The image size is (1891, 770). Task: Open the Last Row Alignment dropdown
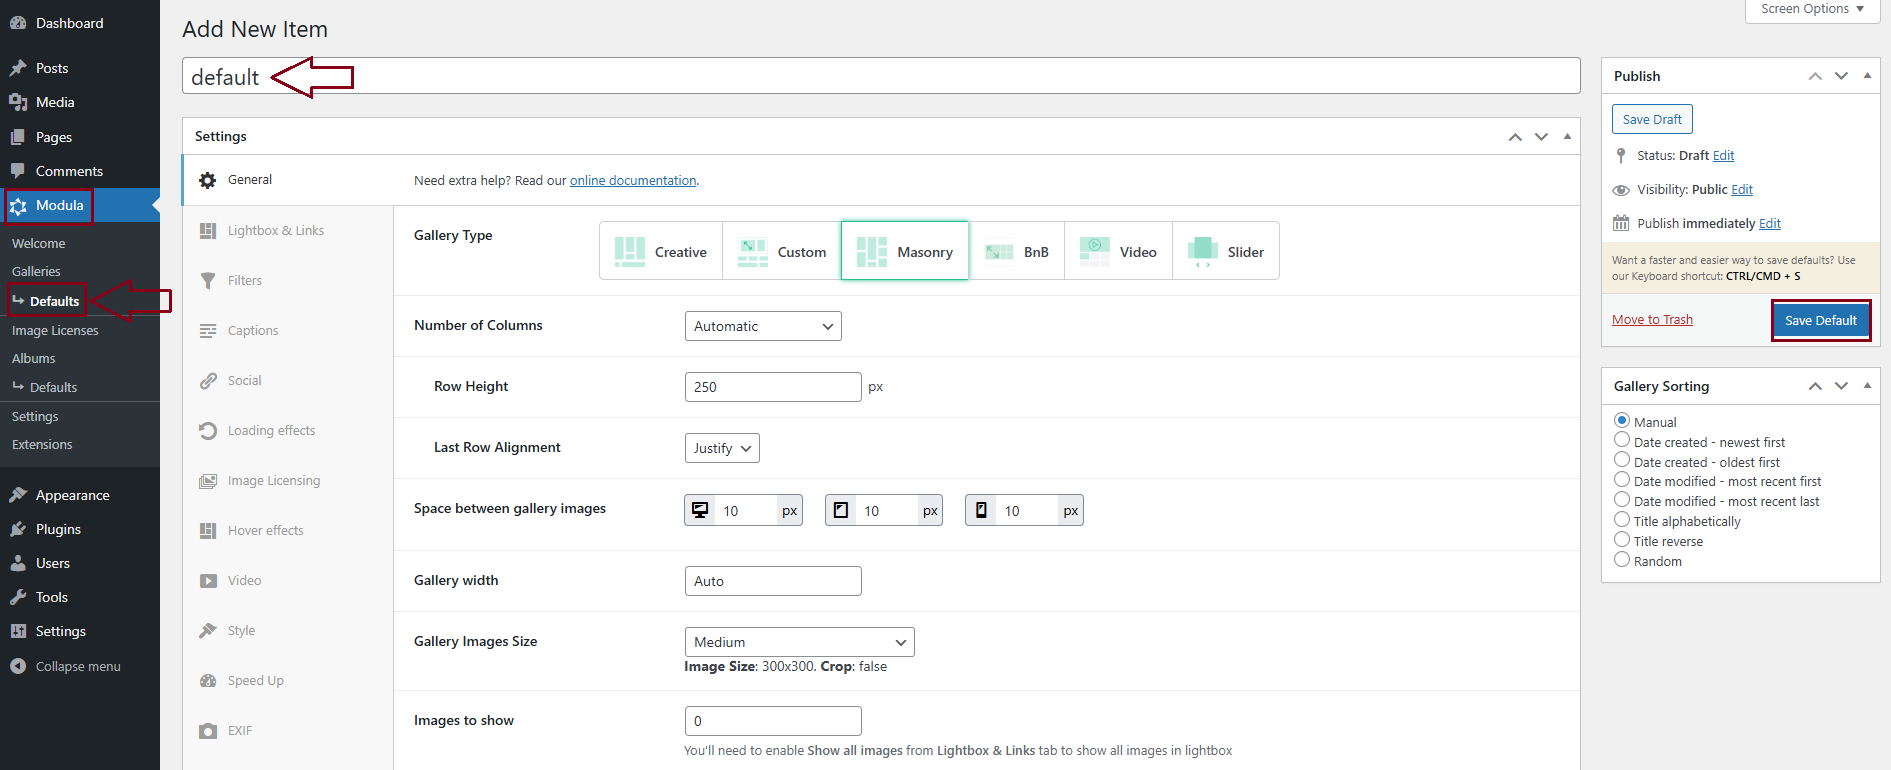point(721,448)
